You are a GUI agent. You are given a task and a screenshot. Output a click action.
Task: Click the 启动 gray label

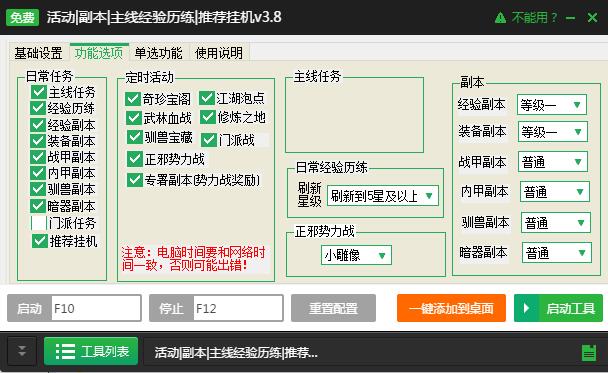click(29, 308)
